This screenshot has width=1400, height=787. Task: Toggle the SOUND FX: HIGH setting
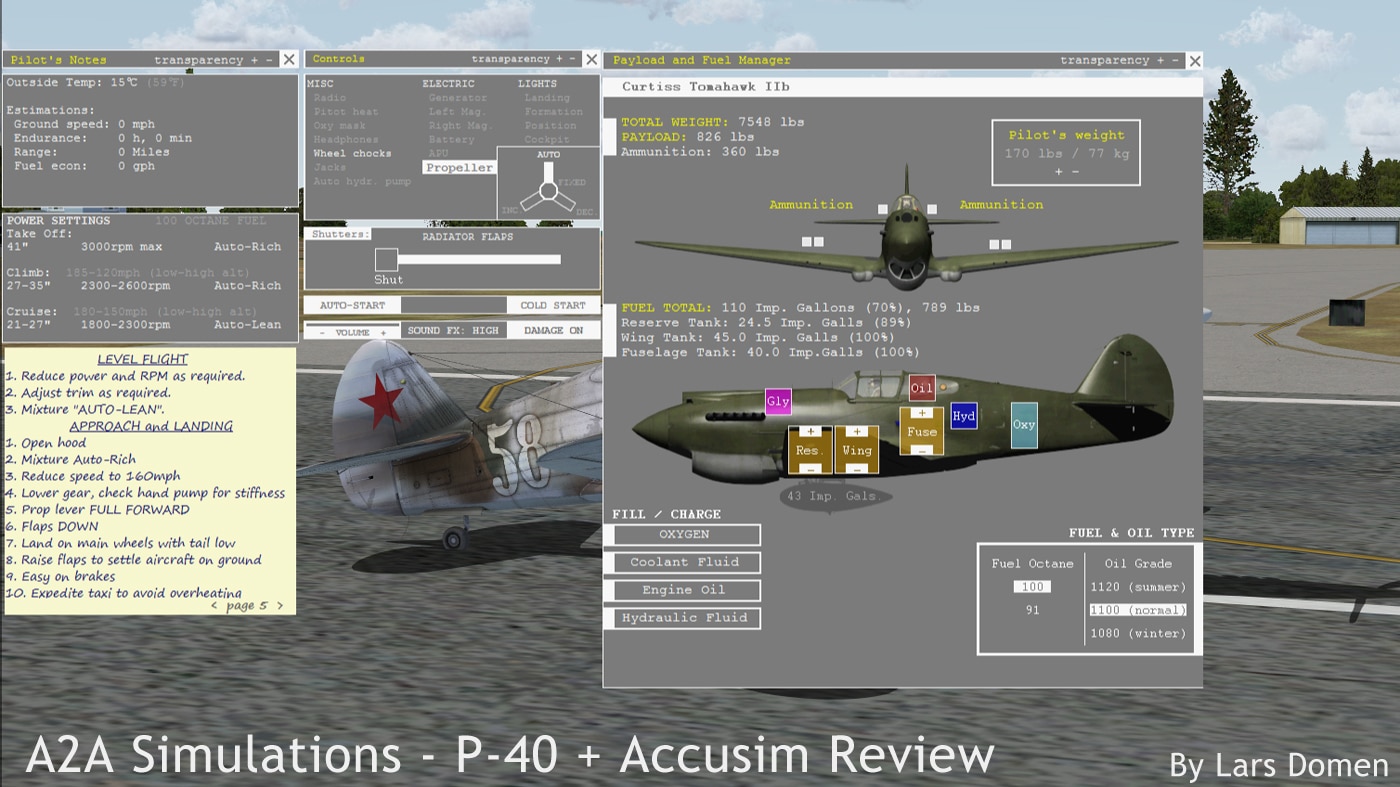coord(454,331)
